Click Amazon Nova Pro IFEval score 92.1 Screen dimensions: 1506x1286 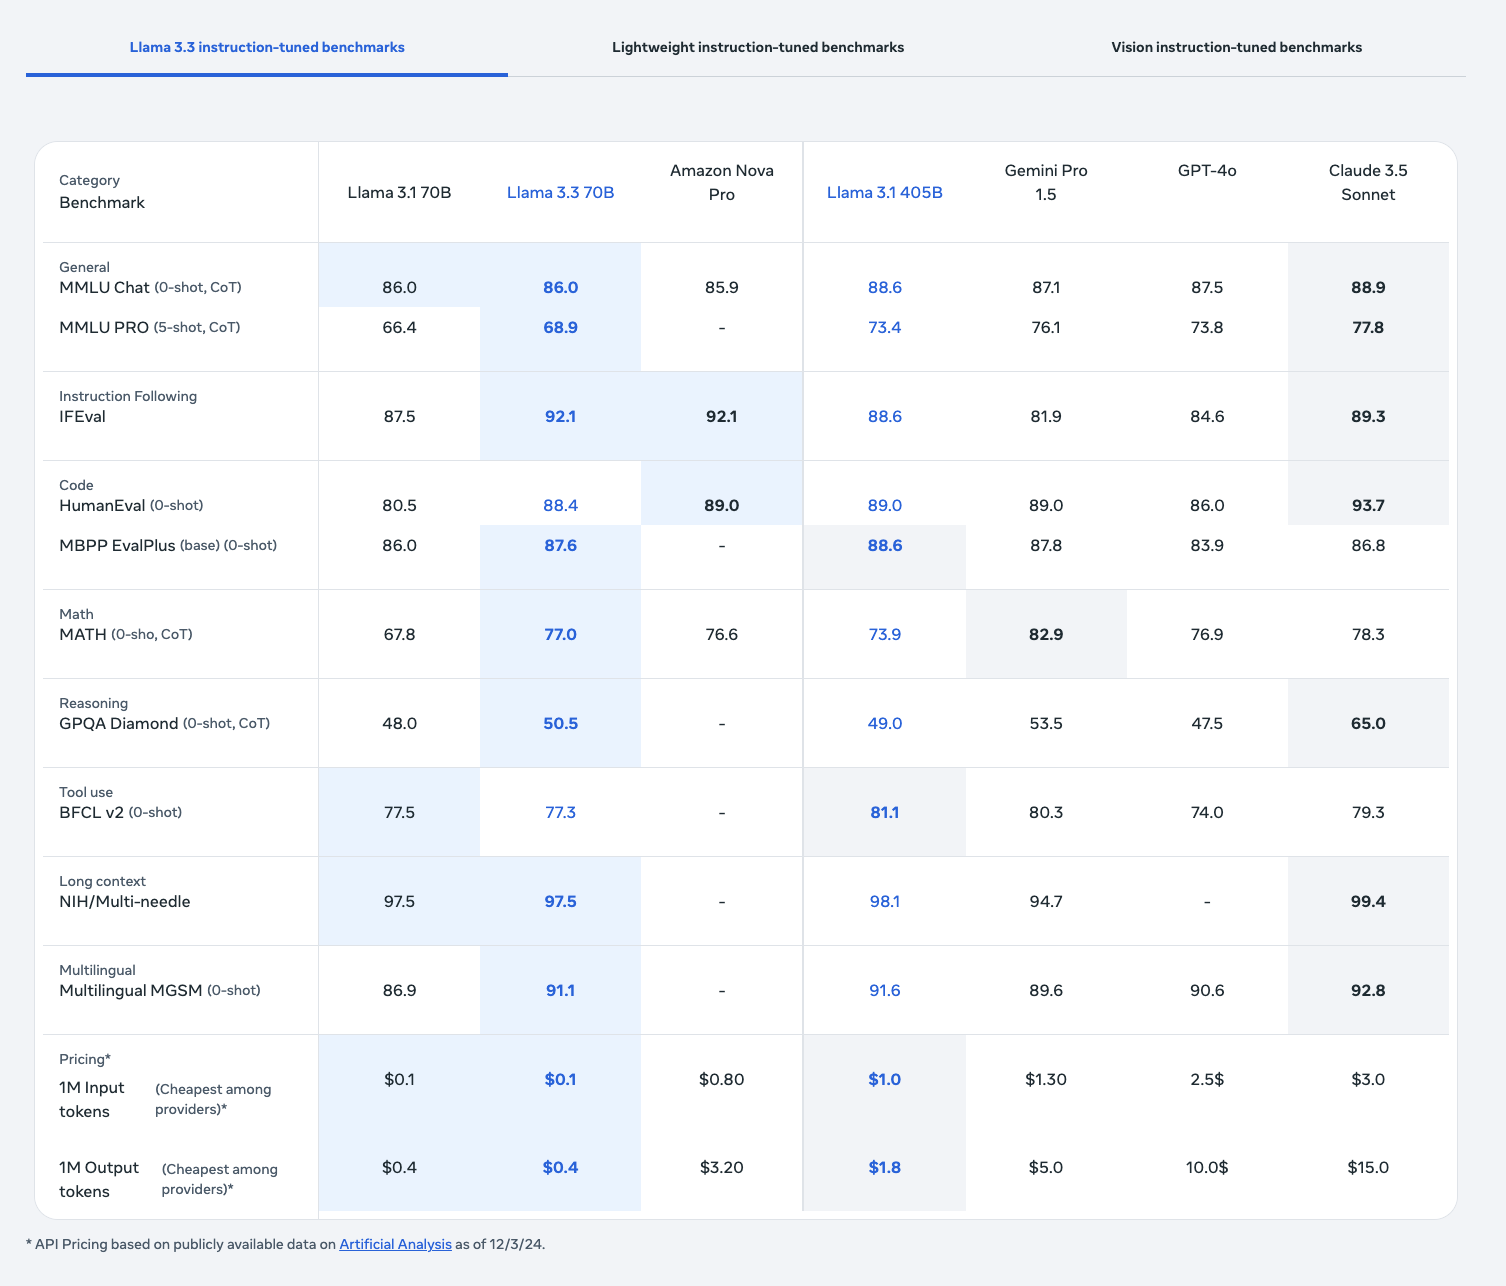point(721,416)
